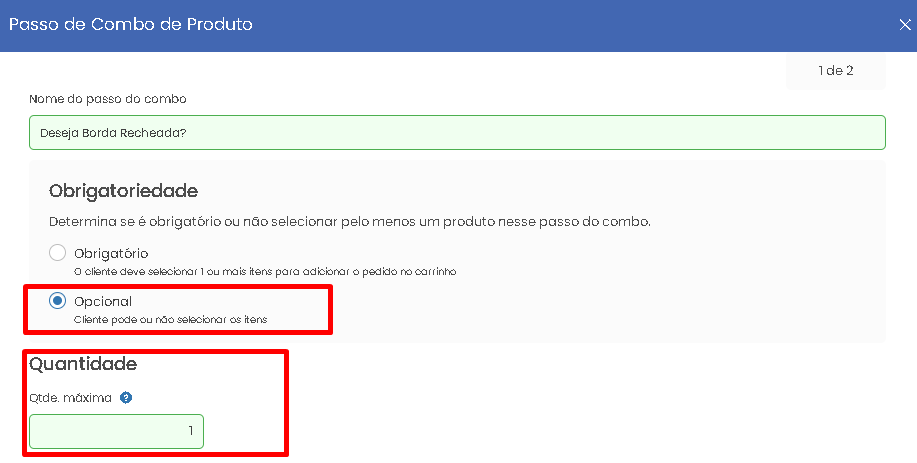
Task: Click the Passo de Combo de Produto title
Action: [x=131, y=25]
